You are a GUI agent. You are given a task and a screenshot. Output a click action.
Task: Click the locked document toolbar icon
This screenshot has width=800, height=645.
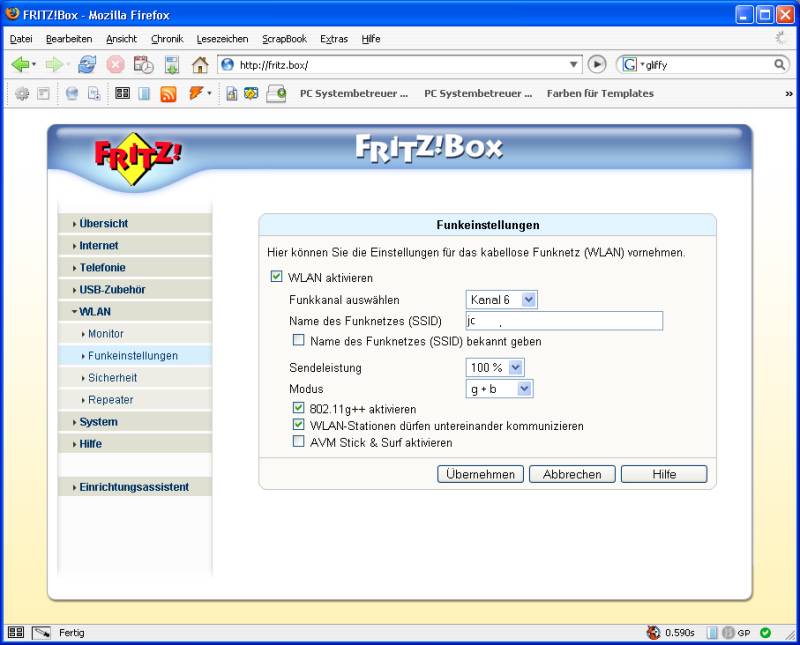[232, 93]
